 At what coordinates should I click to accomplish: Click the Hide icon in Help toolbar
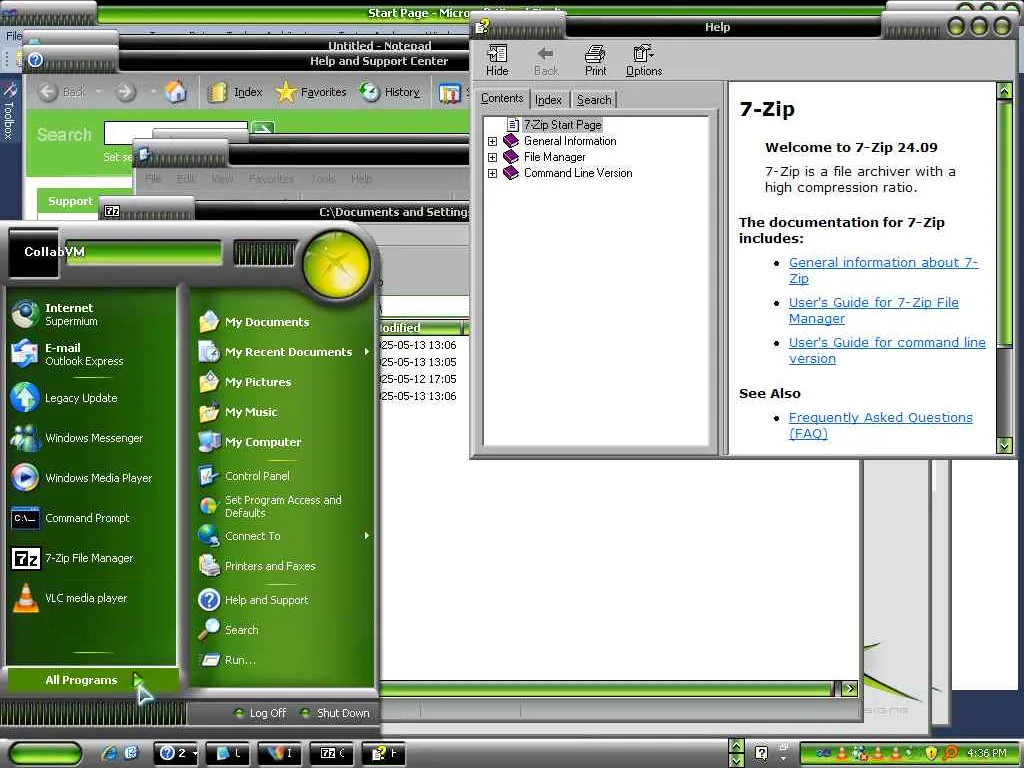point(497,60)
